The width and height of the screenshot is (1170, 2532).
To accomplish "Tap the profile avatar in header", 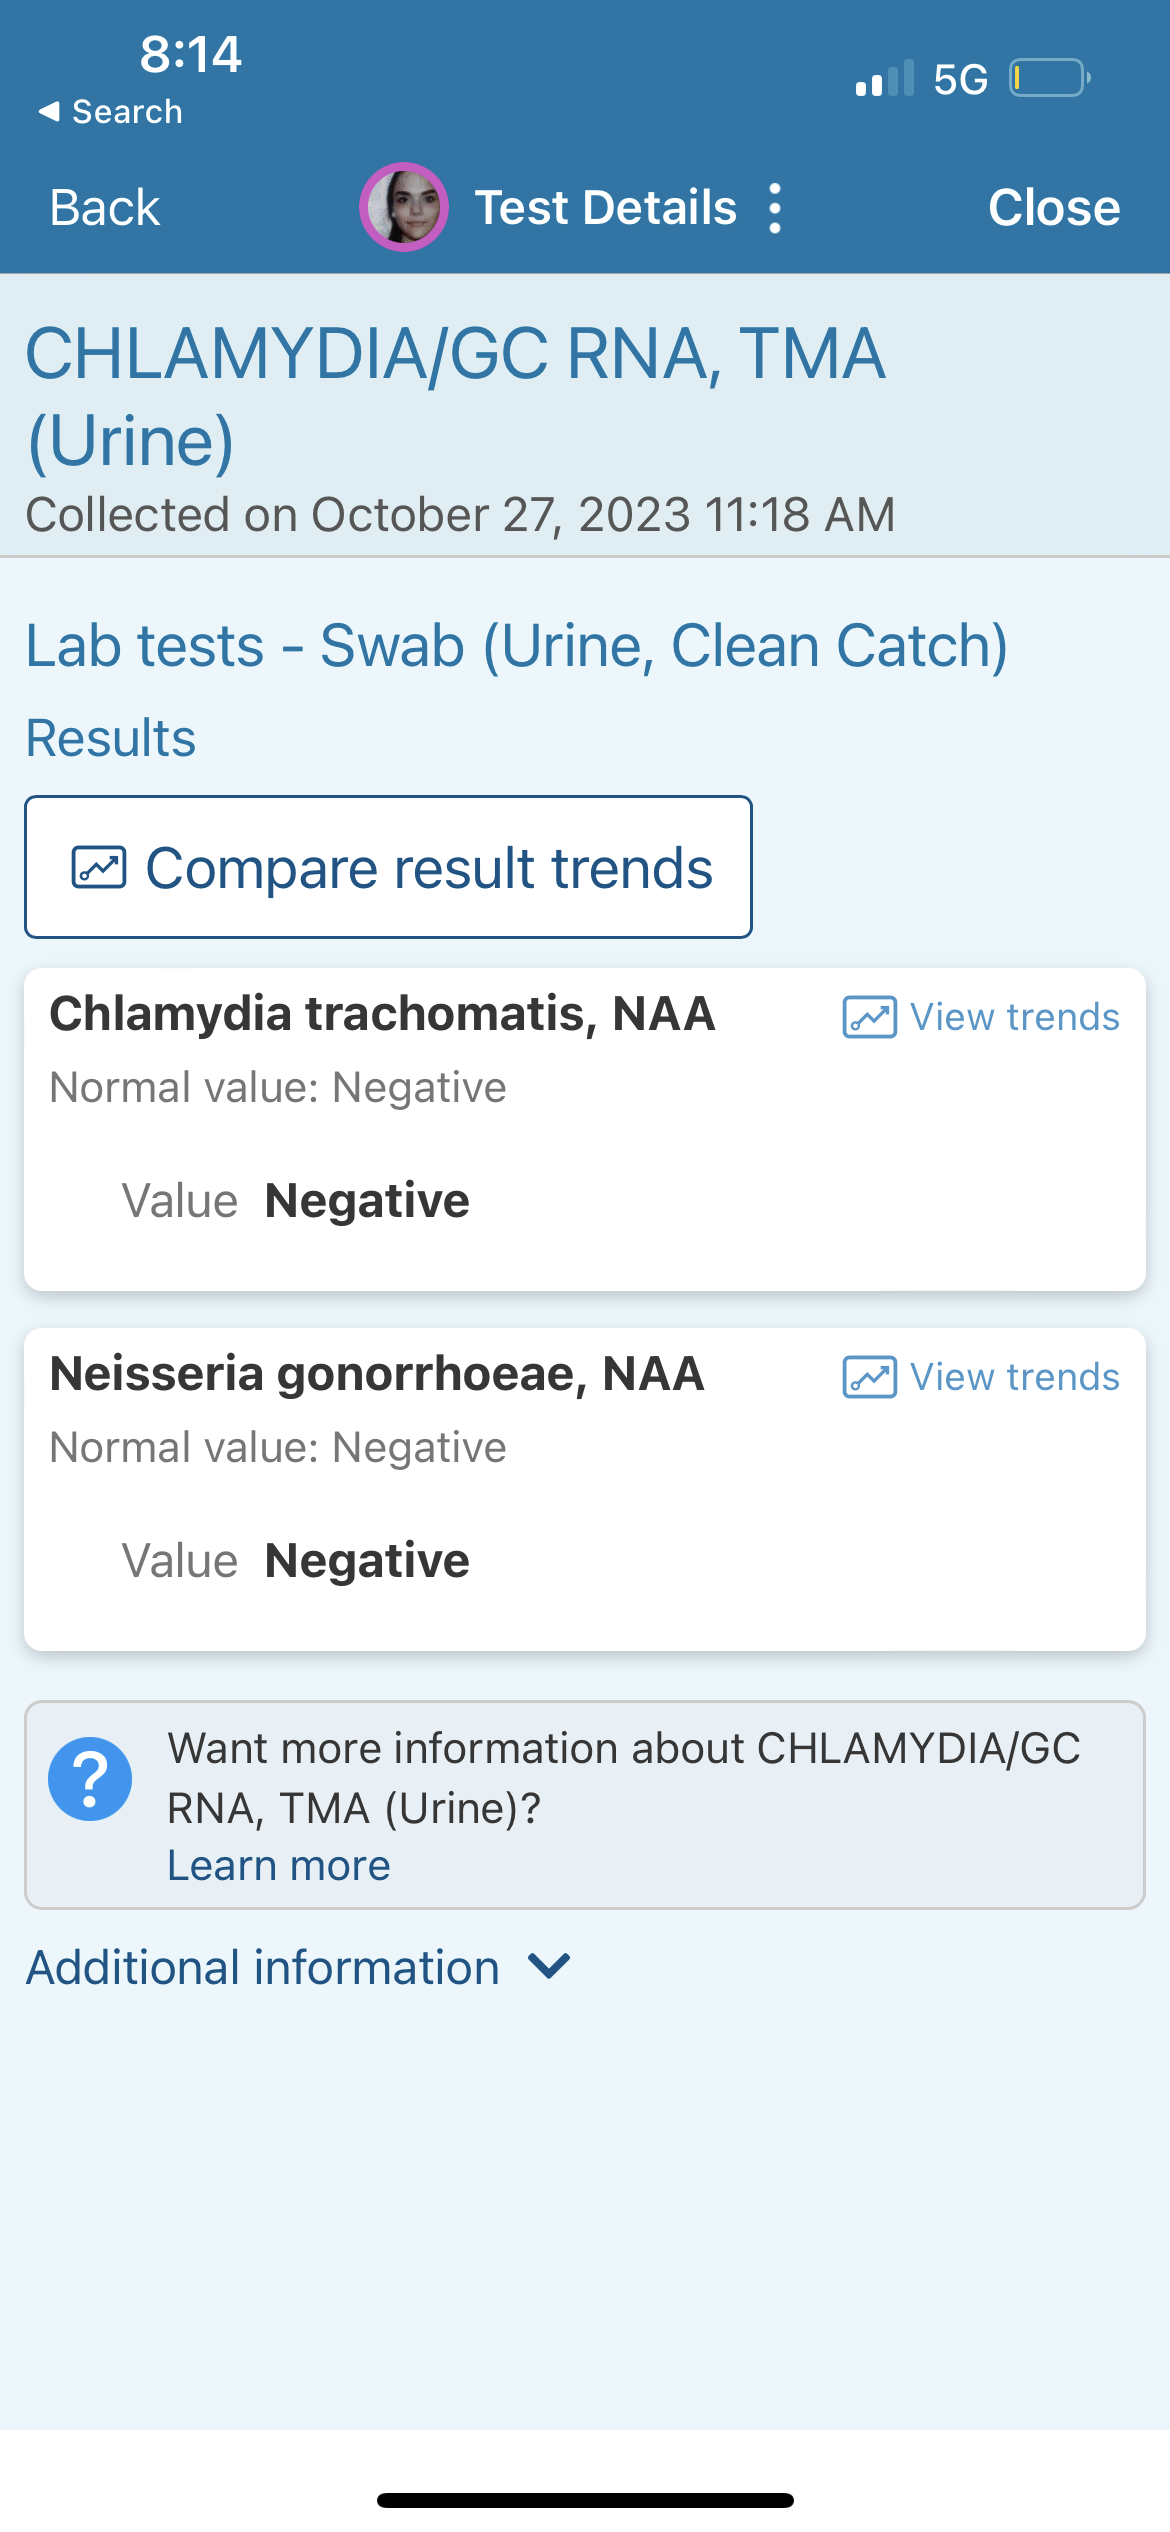I will click(x=404, y=207).
